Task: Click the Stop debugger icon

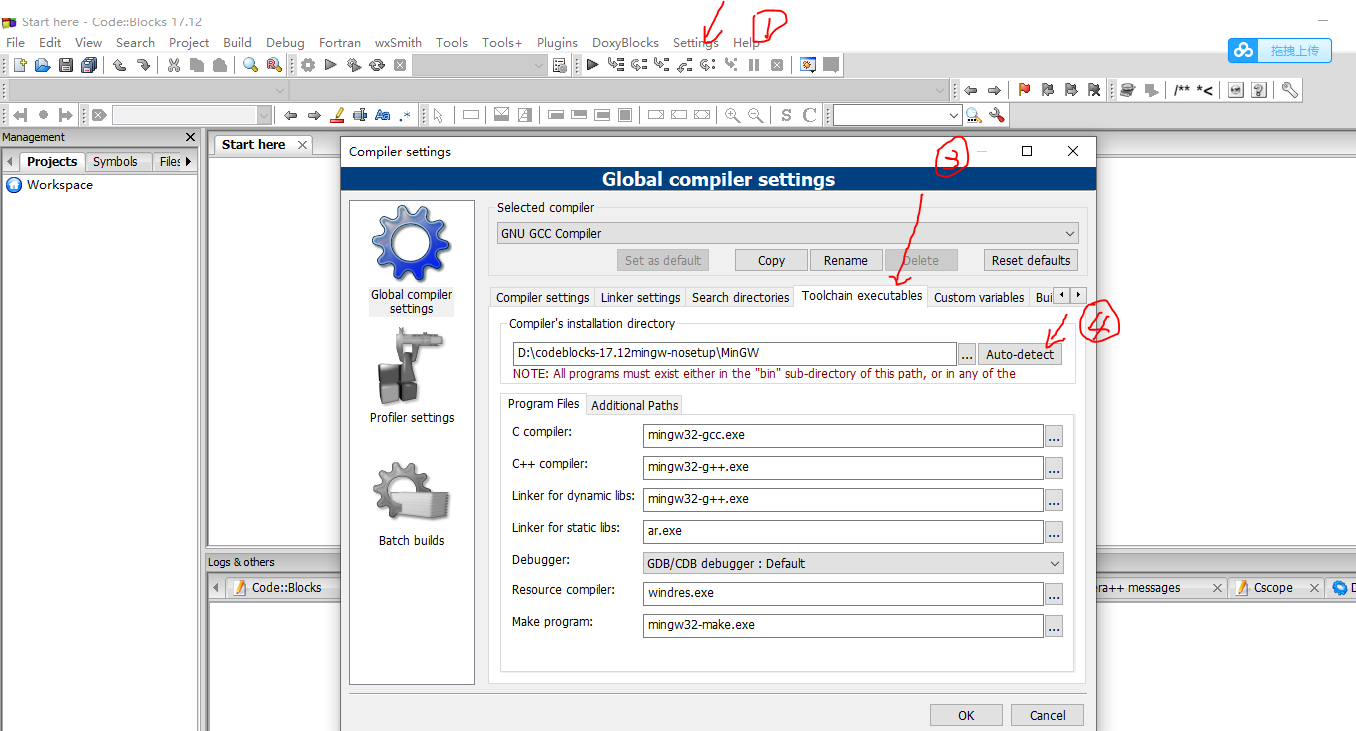Action: pyautogui.click(x=777, y=65)
